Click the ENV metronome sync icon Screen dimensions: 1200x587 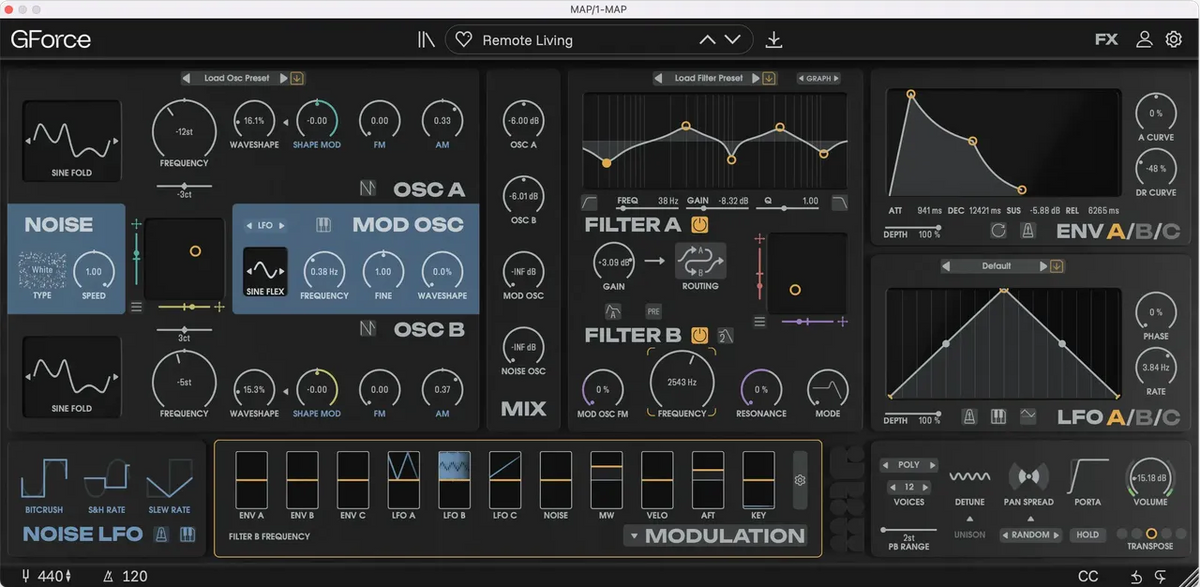point(1027,231)
